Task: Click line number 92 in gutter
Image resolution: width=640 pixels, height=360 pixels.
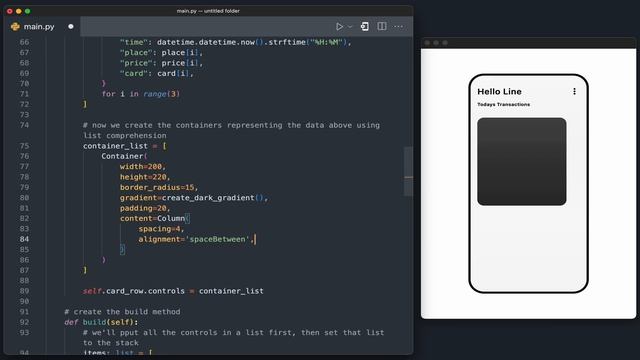Action: click(x=24, y=322)
